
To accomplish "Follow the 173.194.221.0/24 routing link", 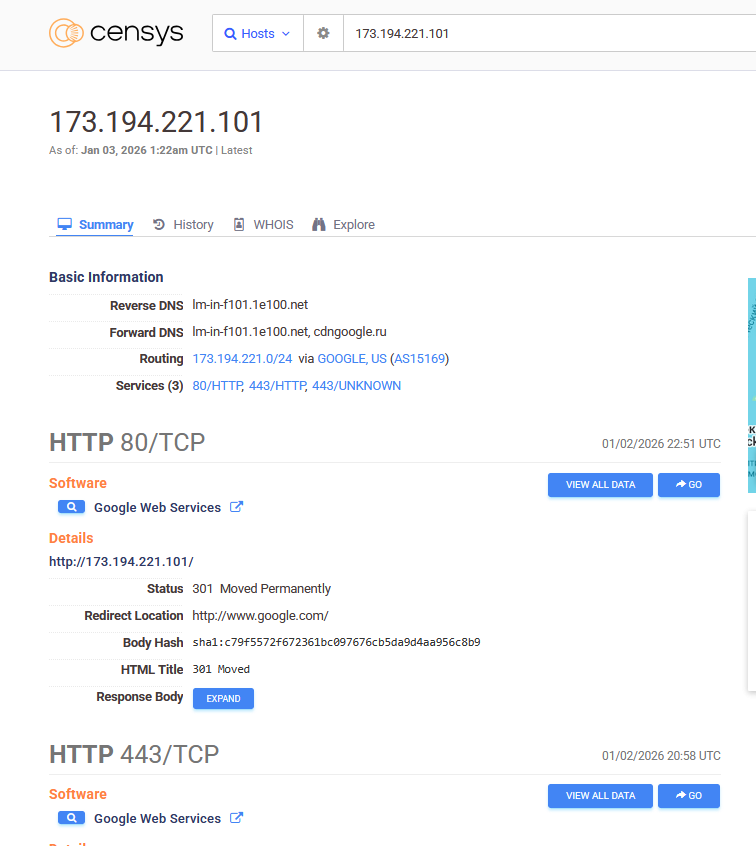I will (242, 359).
